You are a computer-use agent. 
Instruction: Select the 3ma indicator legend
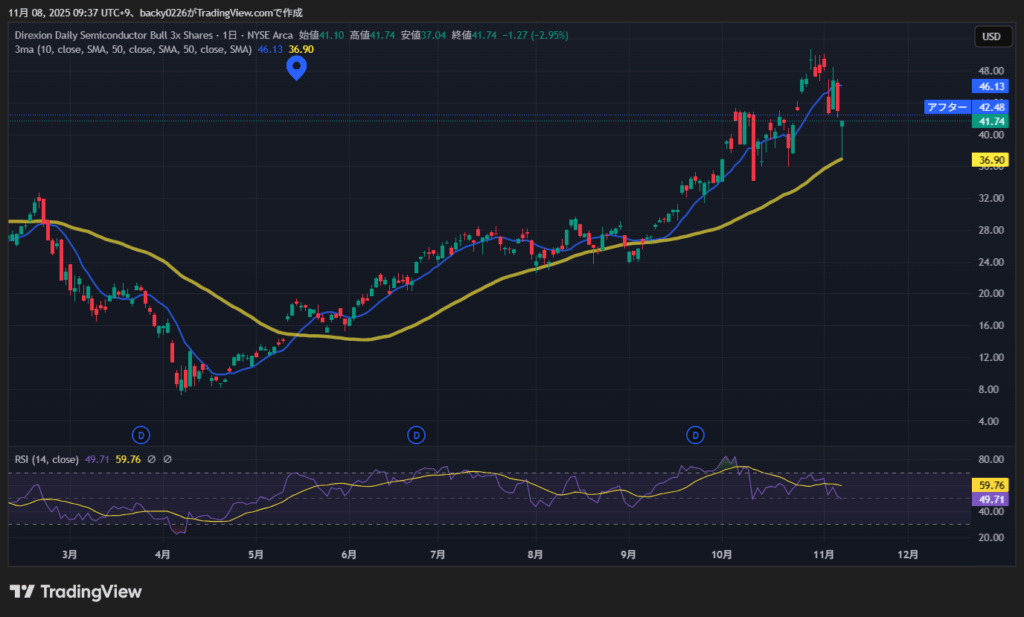[130, 49]
